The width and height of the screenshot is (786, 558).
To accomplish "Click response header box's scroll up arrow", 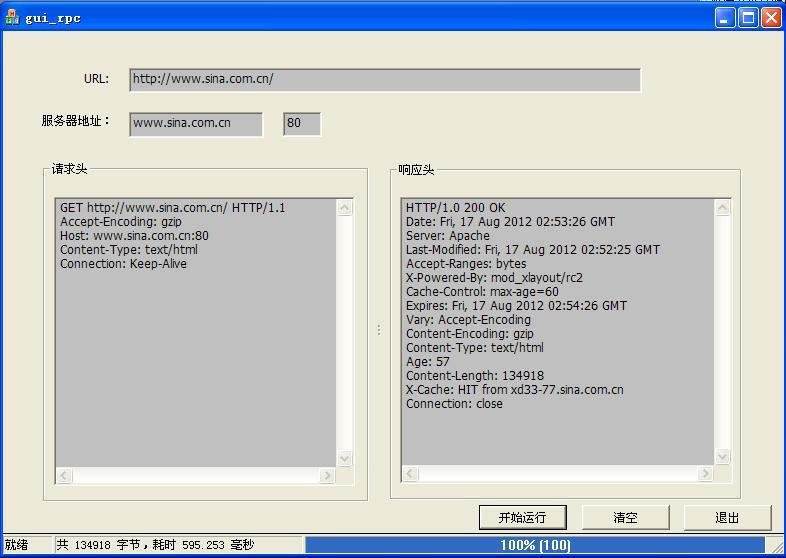I will [x=722, y=208].
